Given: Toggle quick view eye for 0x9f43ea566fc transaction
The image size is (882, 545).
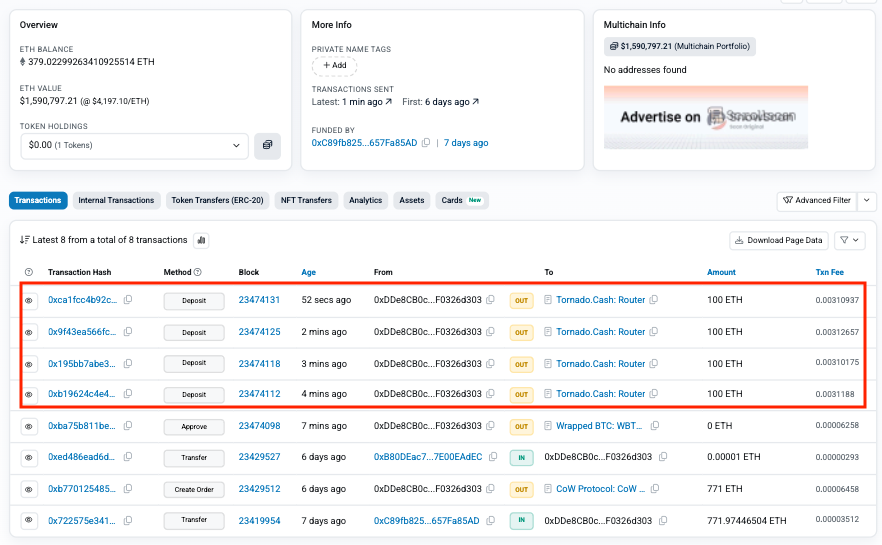Looking at the screenshot, I should [29, 332].
